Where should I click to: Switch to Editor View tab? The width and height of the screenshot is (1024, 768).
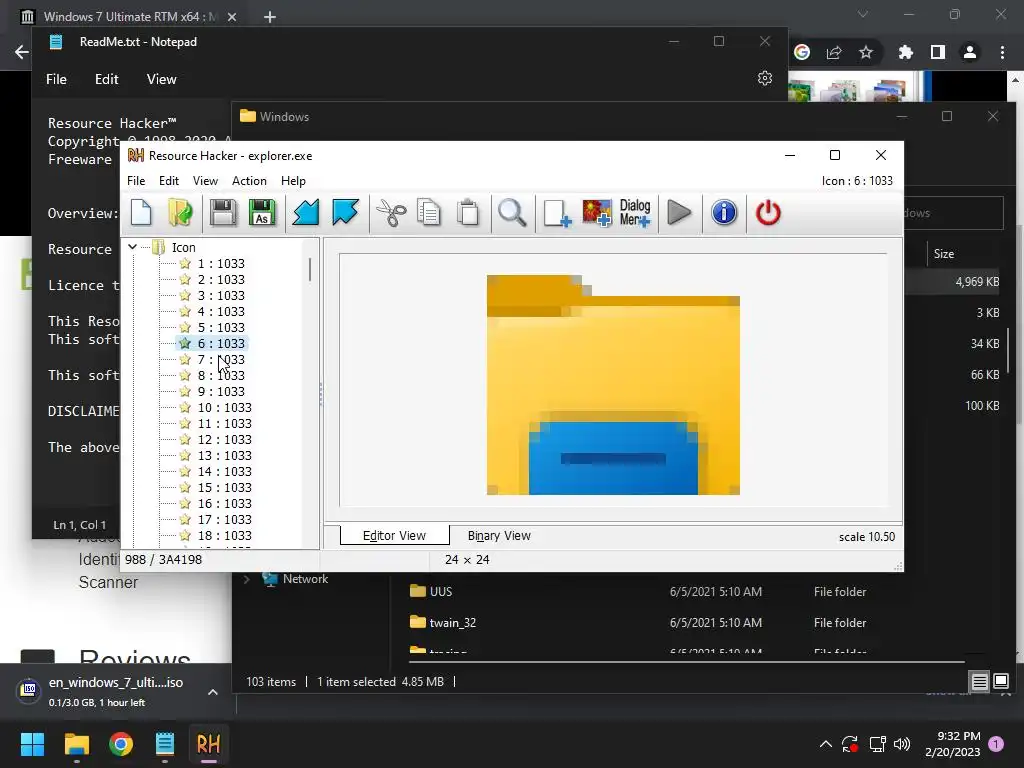tap(394, 536)
